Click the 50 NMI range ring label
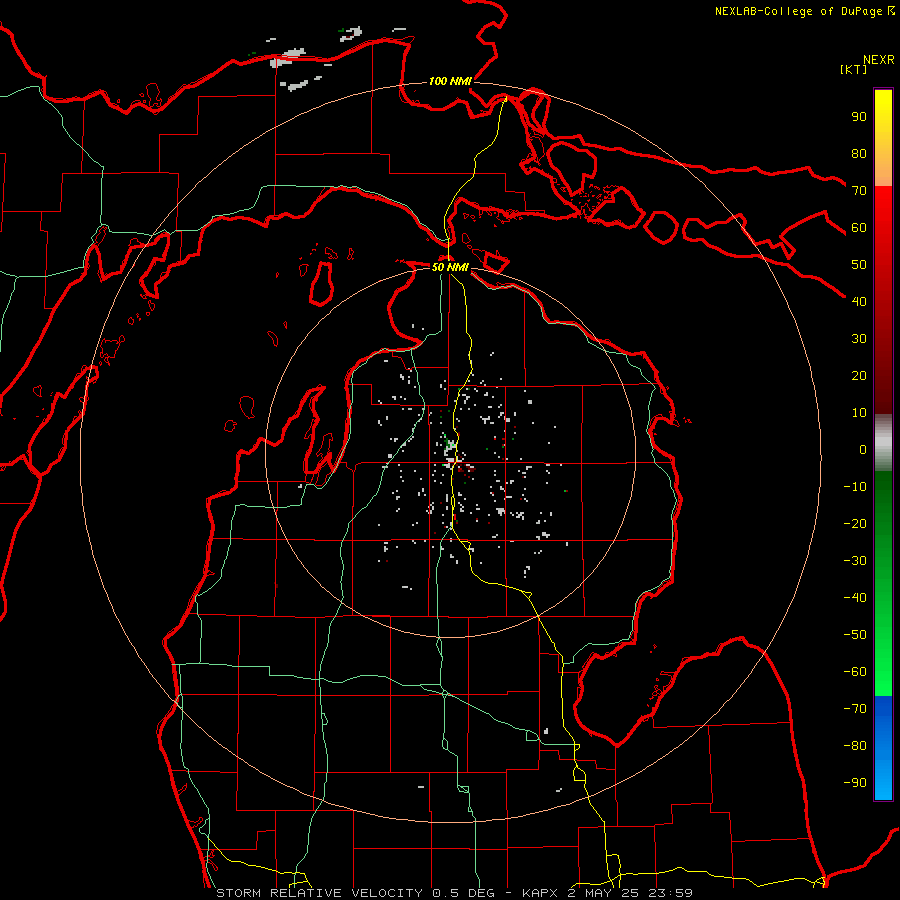This screenshot has height=900, width=900. [450, 267]
